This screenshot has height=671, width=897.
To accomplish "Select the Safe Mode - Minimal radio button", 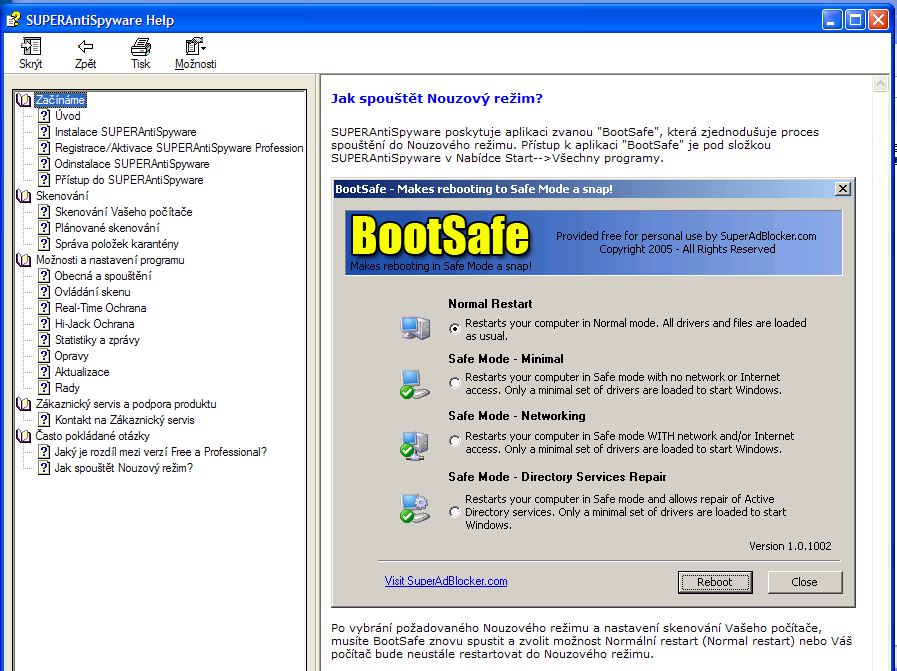I will (455, 383).
